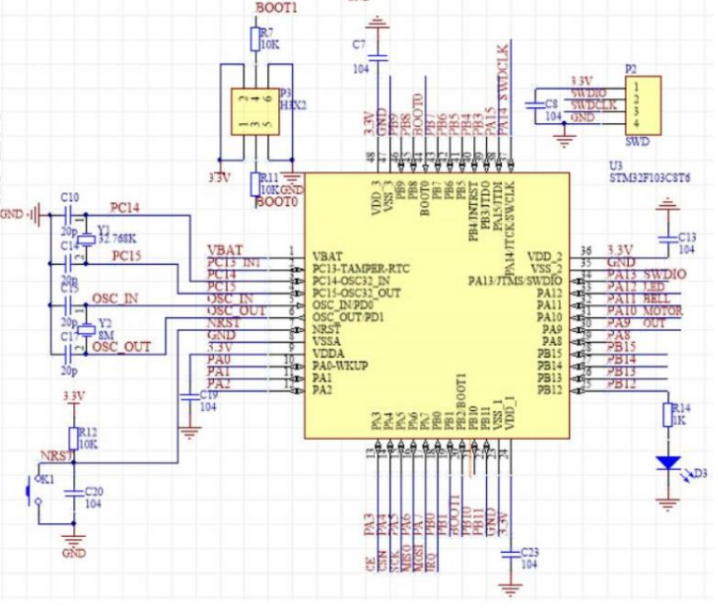Image resolution: width=718 pixels, height=609 pixels.
Task: Click the PA10 MOTOR net label
Action: point(645,310)
